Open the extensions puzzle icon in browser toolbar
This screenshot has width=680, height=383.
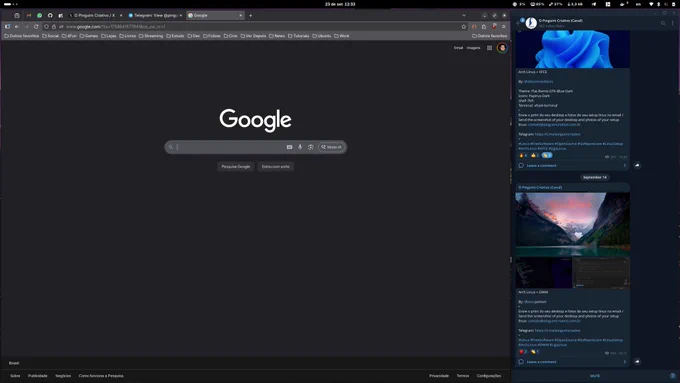484,26
